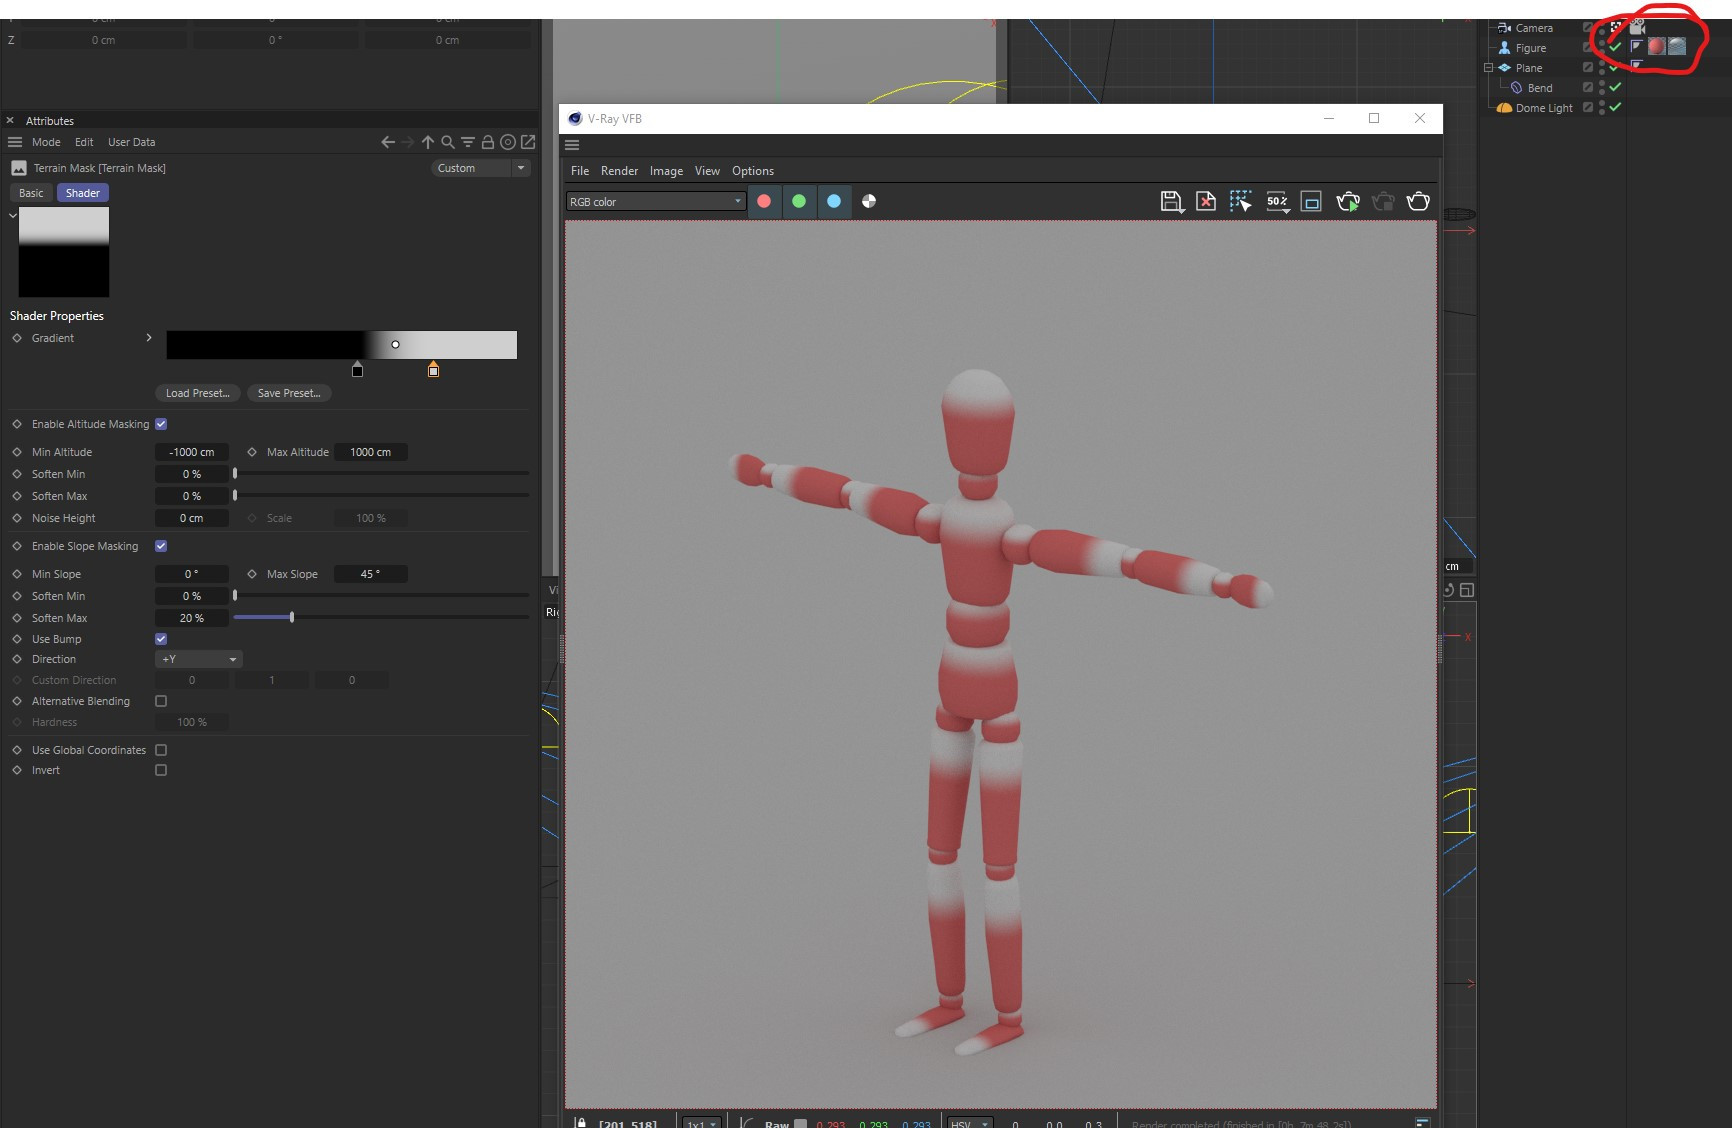Collapse the shader preview disclosure arrow

click(x=13, y=215)
